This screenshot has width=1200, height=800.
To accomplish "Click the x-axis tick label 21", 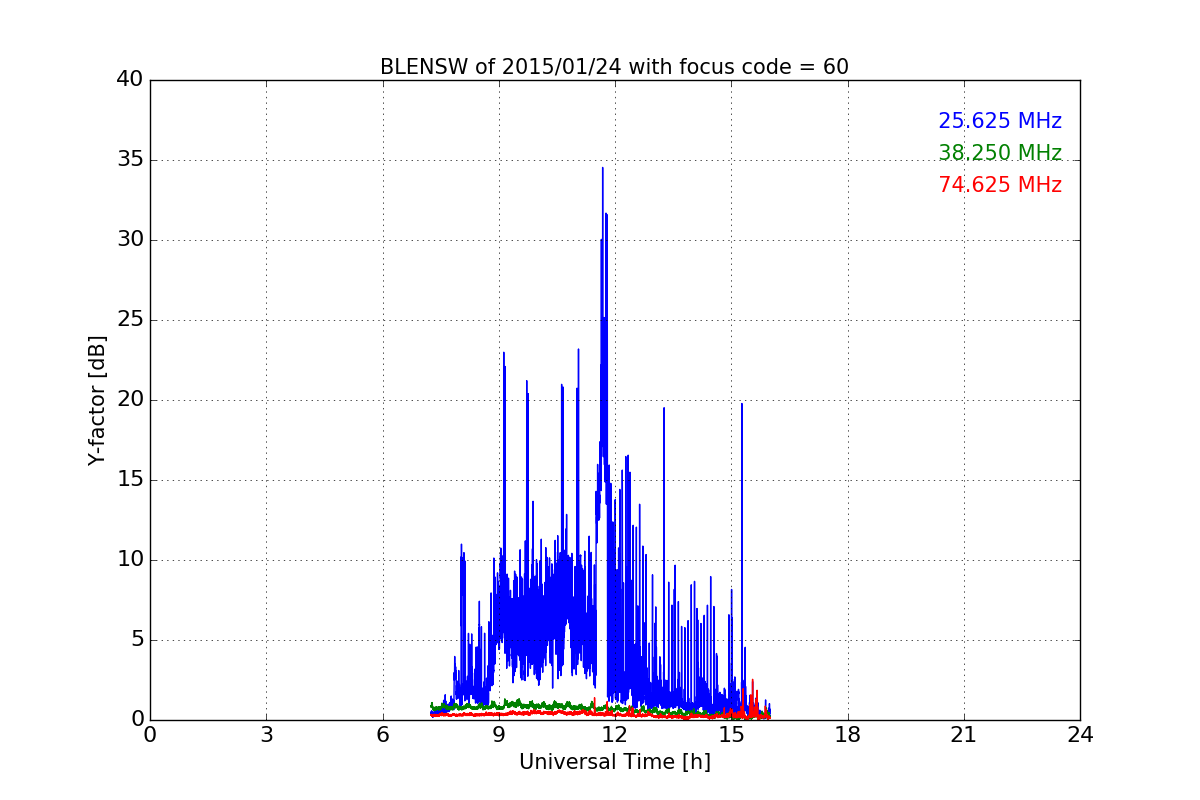I will point(964,734).
